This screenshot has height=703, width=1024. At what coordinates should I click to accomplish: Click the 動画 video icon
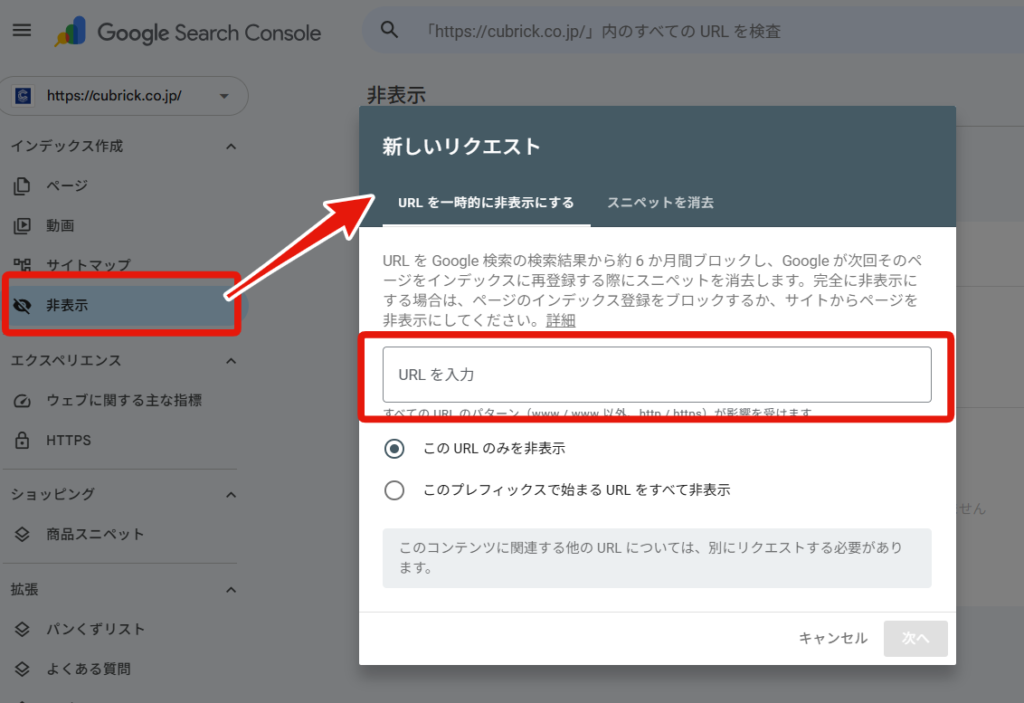click(x=22, y=226)
